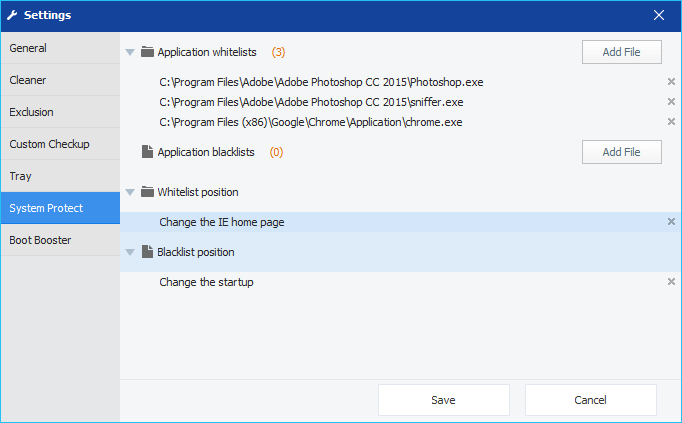Add a file to Application blacklists

[x=622, y=152]
